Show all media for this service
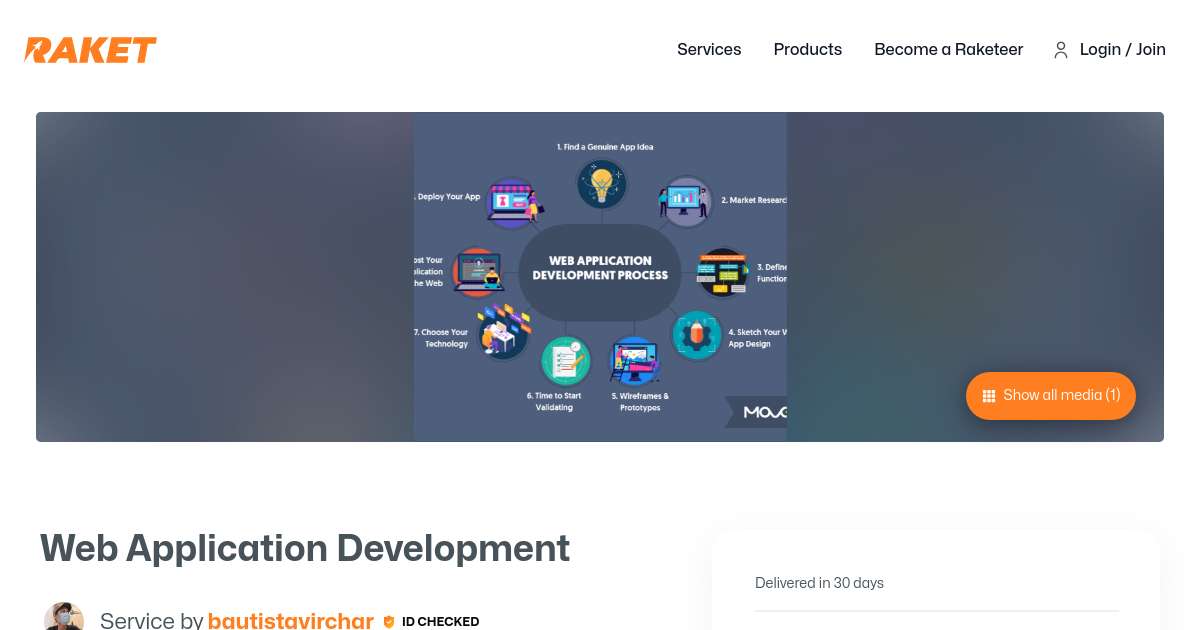Screen dimensions: 1200x630 point(1050,396)
